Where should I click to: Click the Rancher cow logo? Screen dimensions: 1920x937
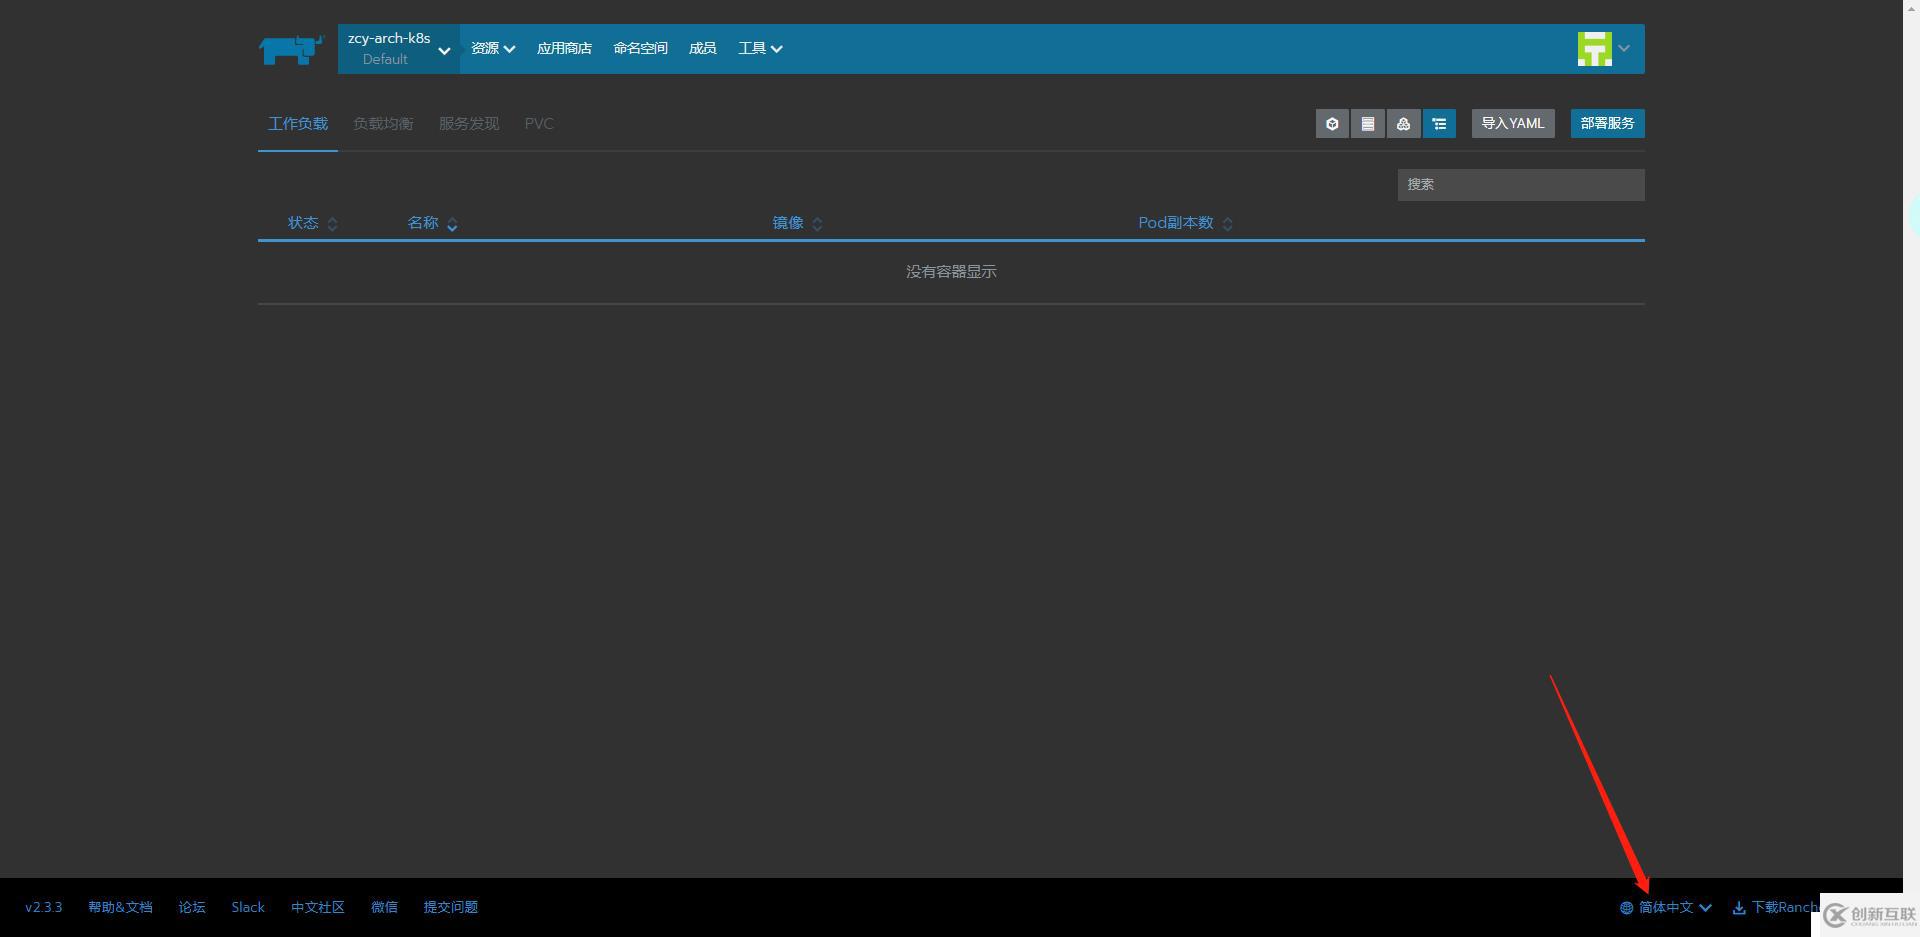coord(290,48)
